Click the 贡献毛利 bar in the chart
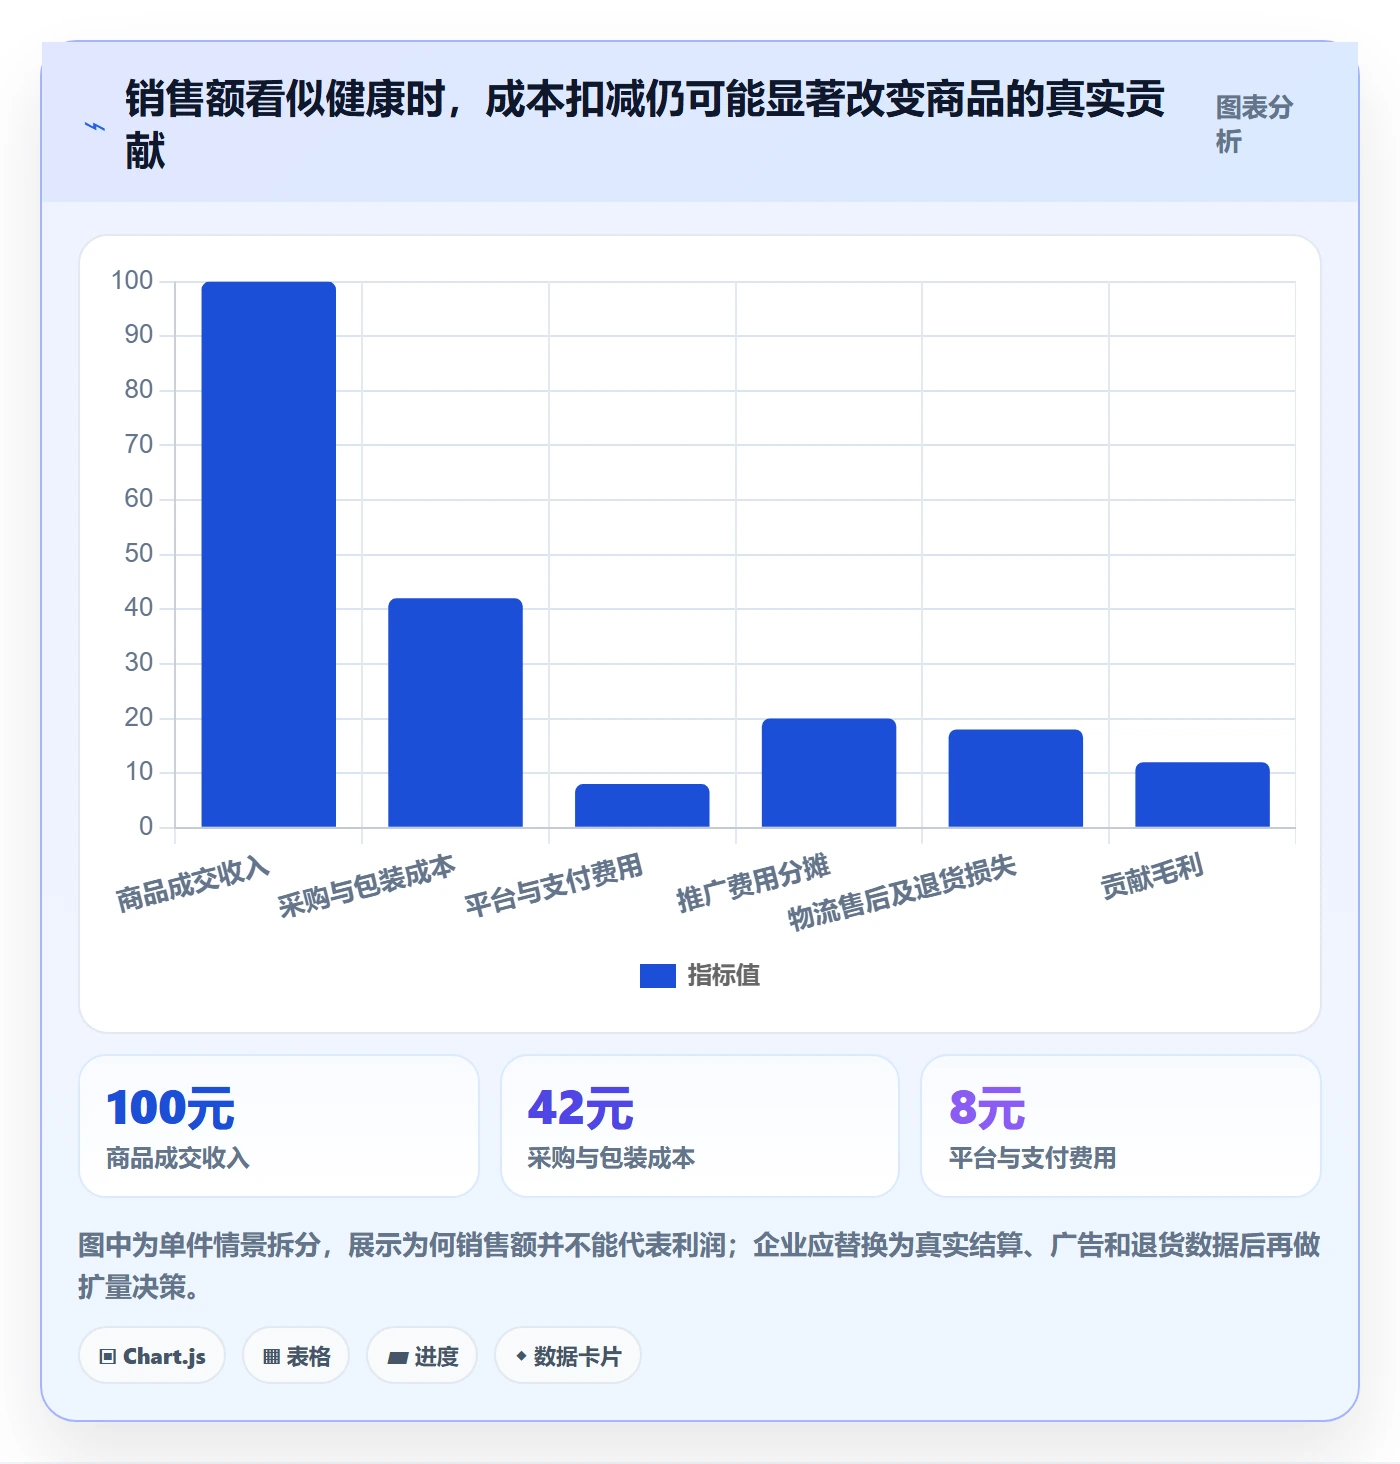Viewport: 1400px width, 1464px height. point(1202,794)
